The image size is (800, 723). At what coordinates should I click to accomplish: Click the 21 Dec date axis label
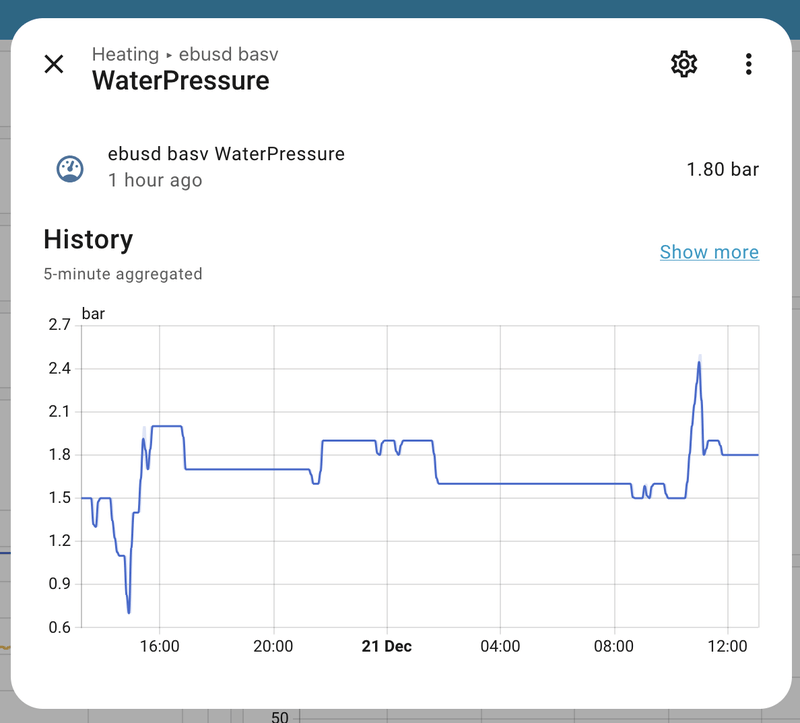pyautogui.click(x=386, y=646)
